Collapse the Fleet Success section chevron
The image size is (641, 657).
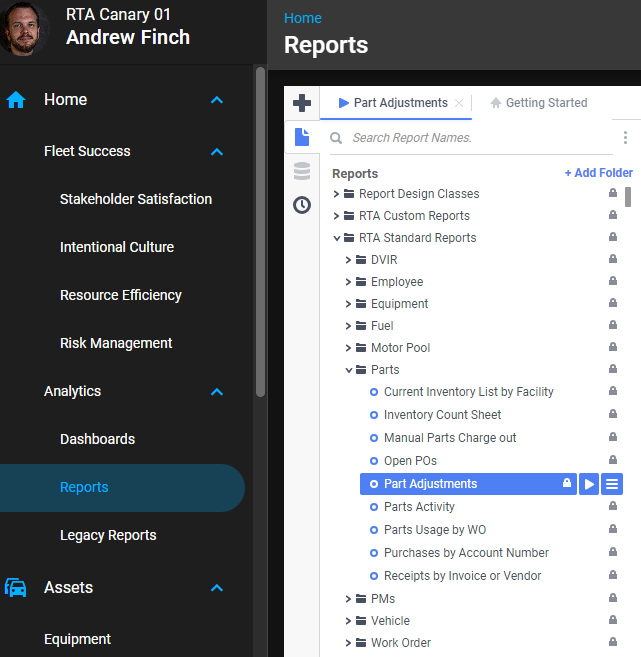(217, 152)
